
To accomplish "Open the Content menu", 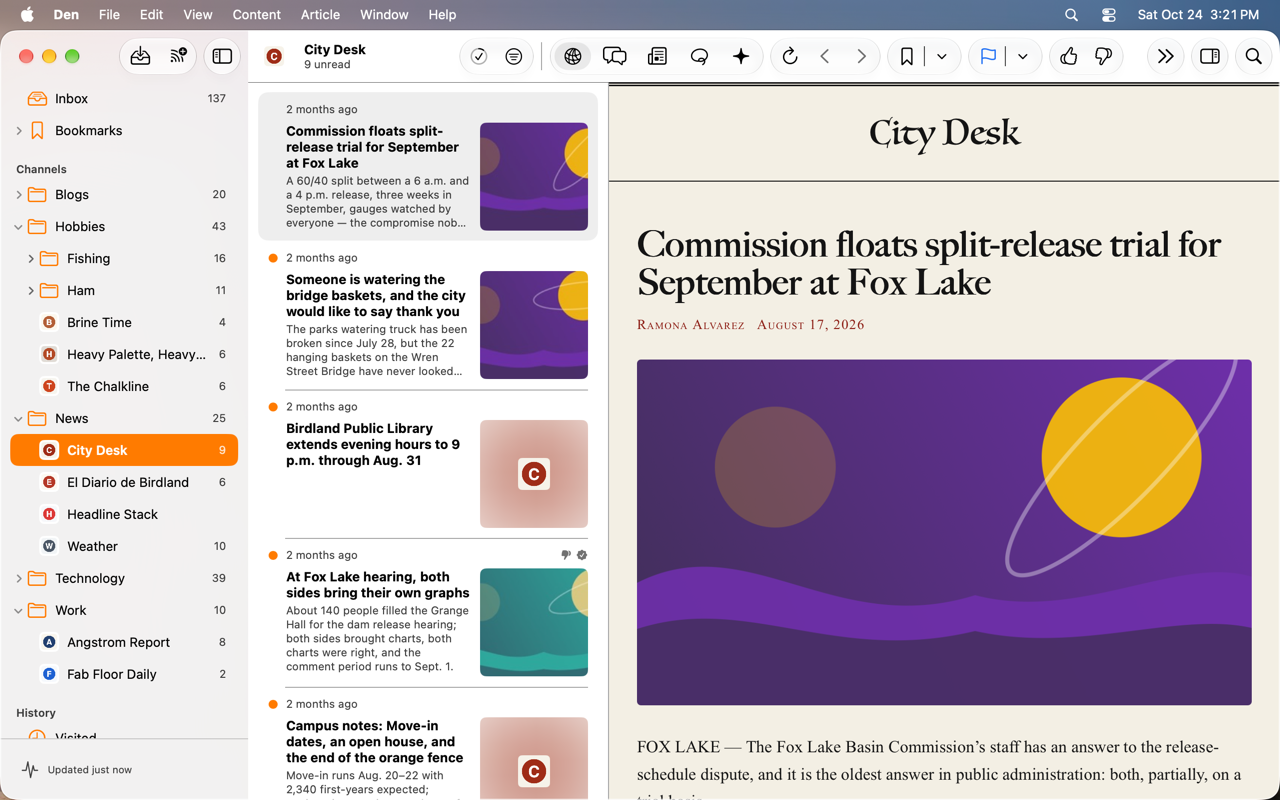I will pyautogui.click(x=256, y=15).
